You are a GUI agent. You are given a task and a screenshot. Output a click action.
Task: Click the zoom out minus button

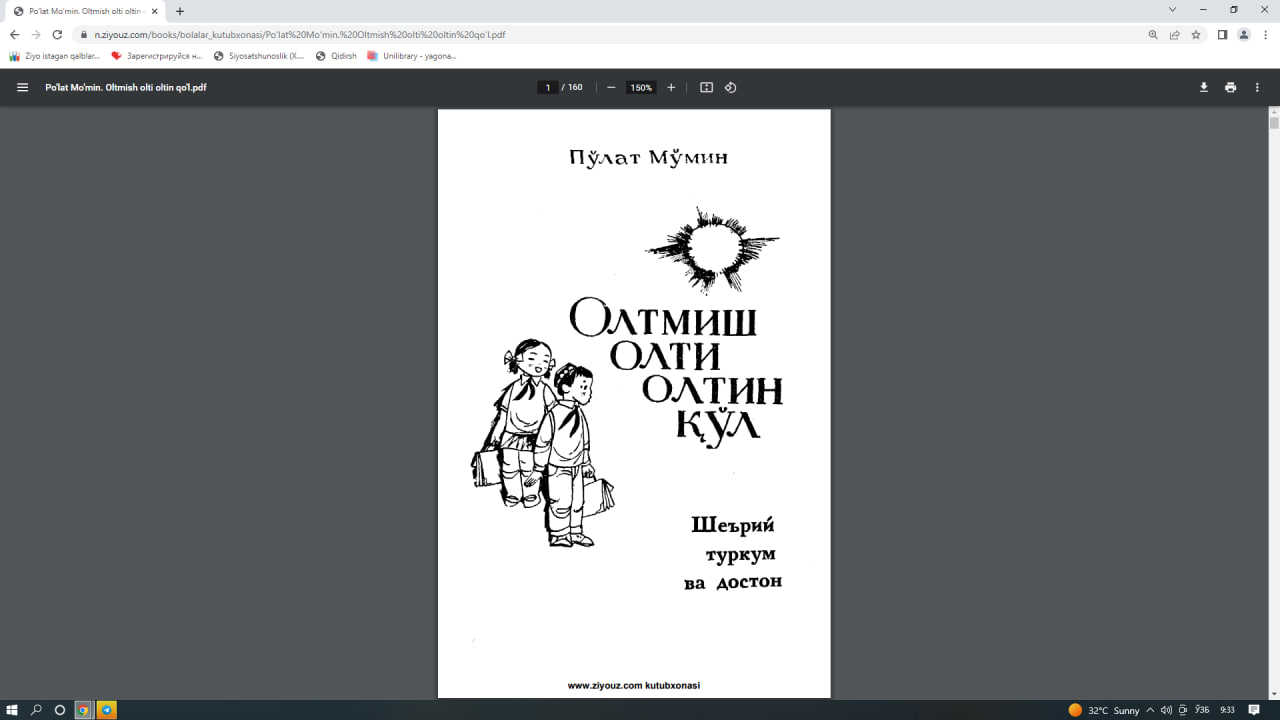click(611, 88)
